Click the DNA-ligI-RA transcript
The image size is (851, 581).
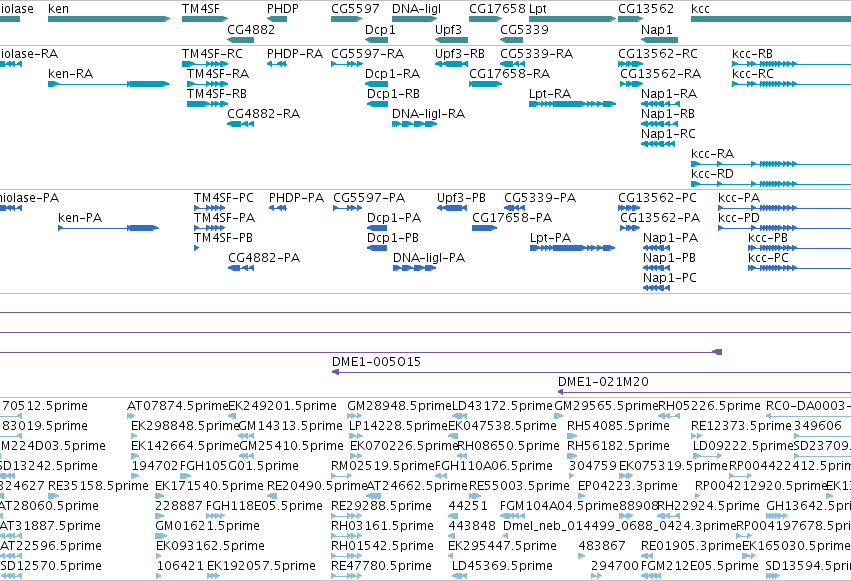tap(414, 124)
